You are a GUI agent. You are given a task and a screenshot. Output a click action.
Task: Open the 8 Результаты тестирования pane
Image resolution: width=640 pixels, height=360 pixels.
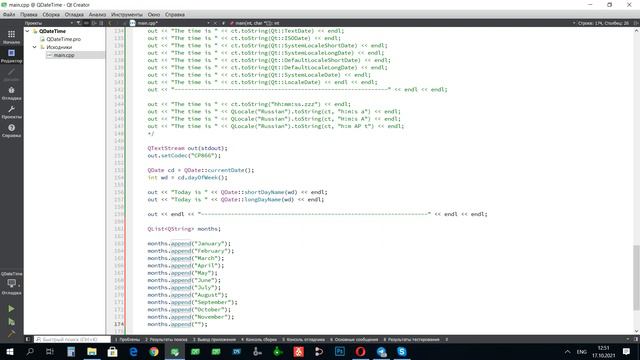411,339
